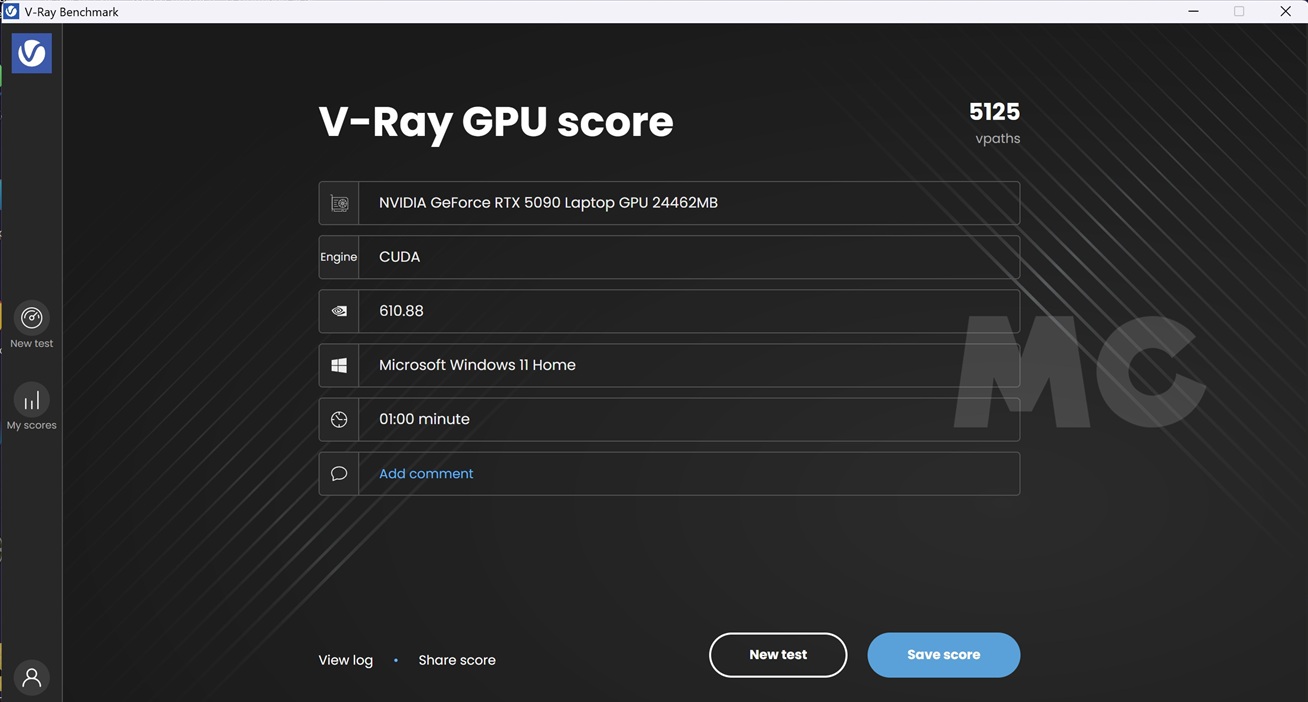Open the user account profile icon
Viewport: 1308px width, 702px height.
[32, 677]
